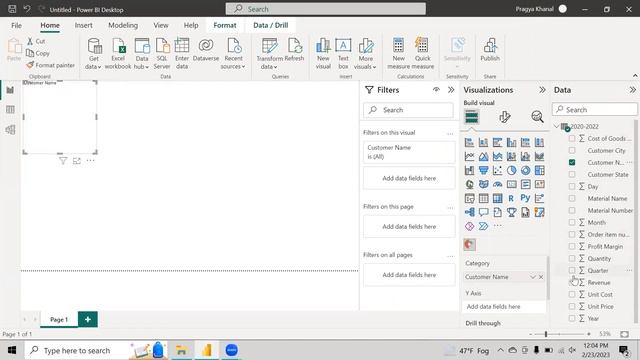The width and height of the screenshot is (640, 360).
Task: Toggle Focus mode on the visual
Action: [x=77, y=161]
